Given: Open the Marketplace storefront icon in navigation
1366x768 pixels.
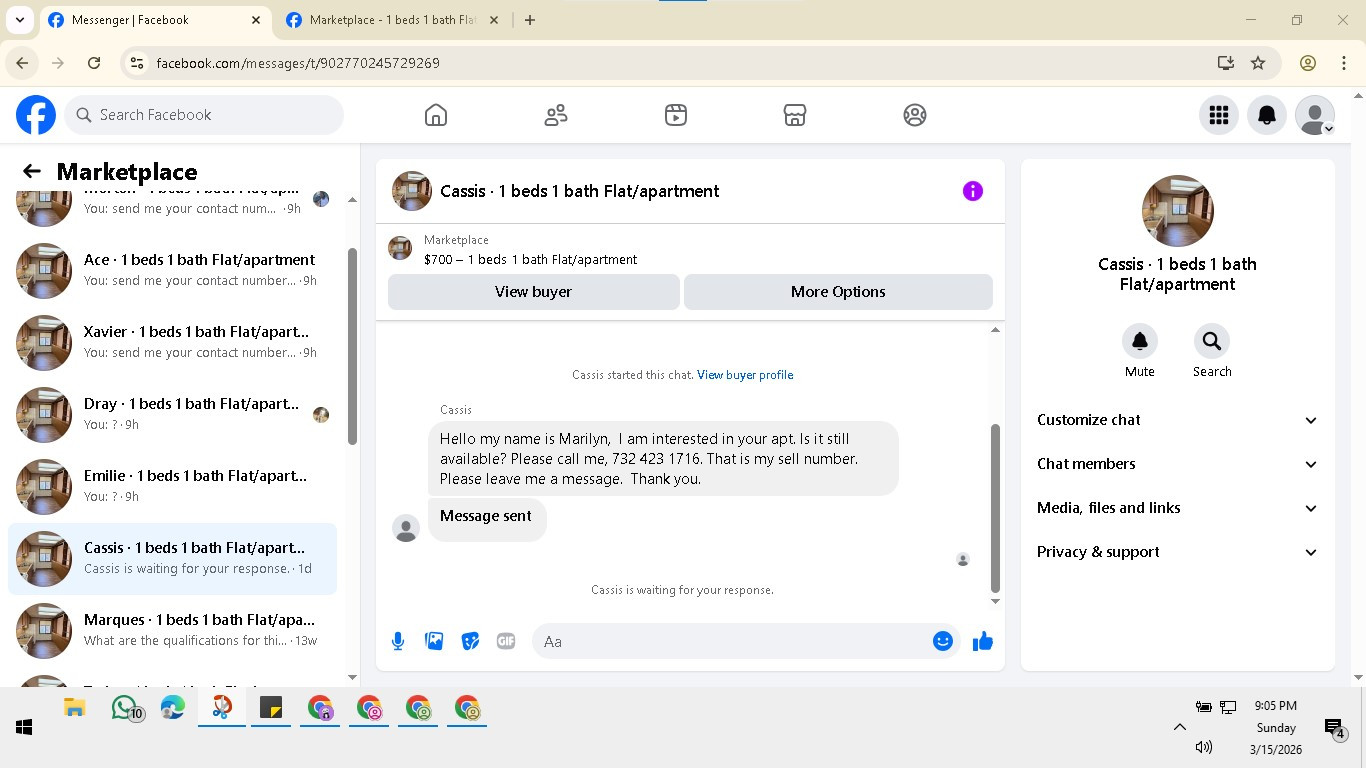Looking at the screenshot, I should [795, 115].
